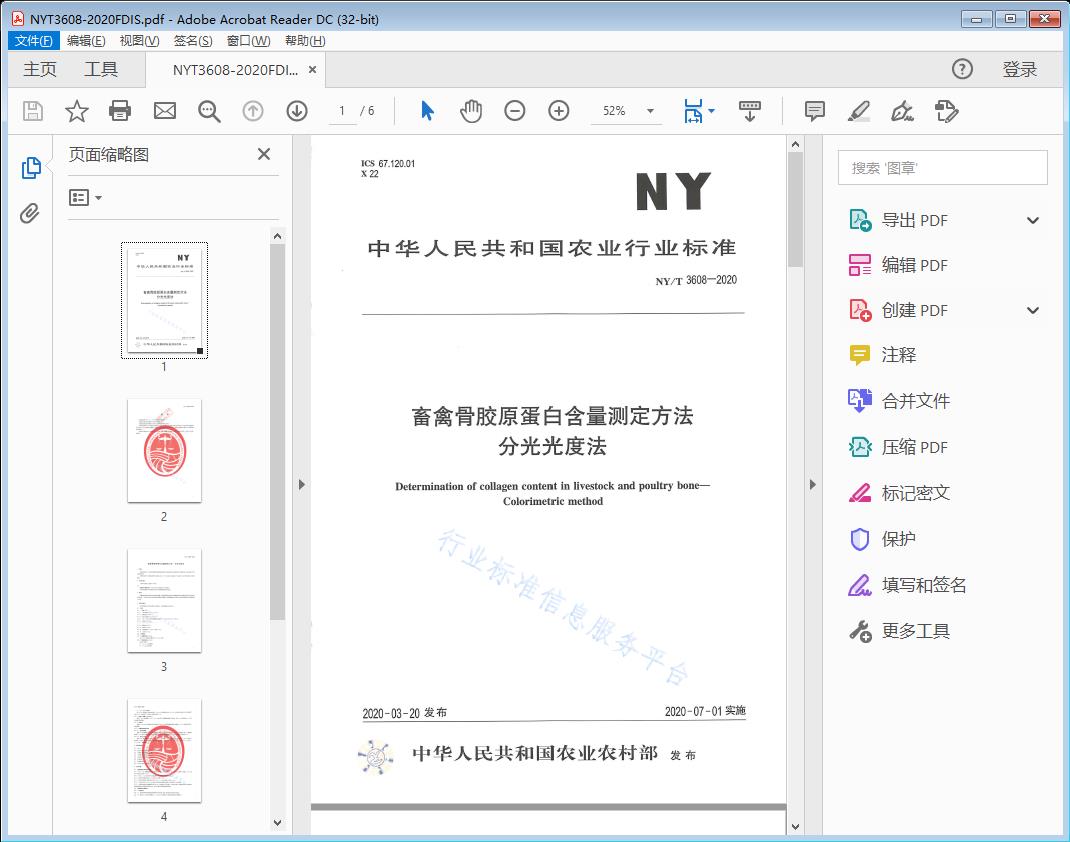
Task: Toggle the attachments paperclip panel
Action: (x=27, y=211)
